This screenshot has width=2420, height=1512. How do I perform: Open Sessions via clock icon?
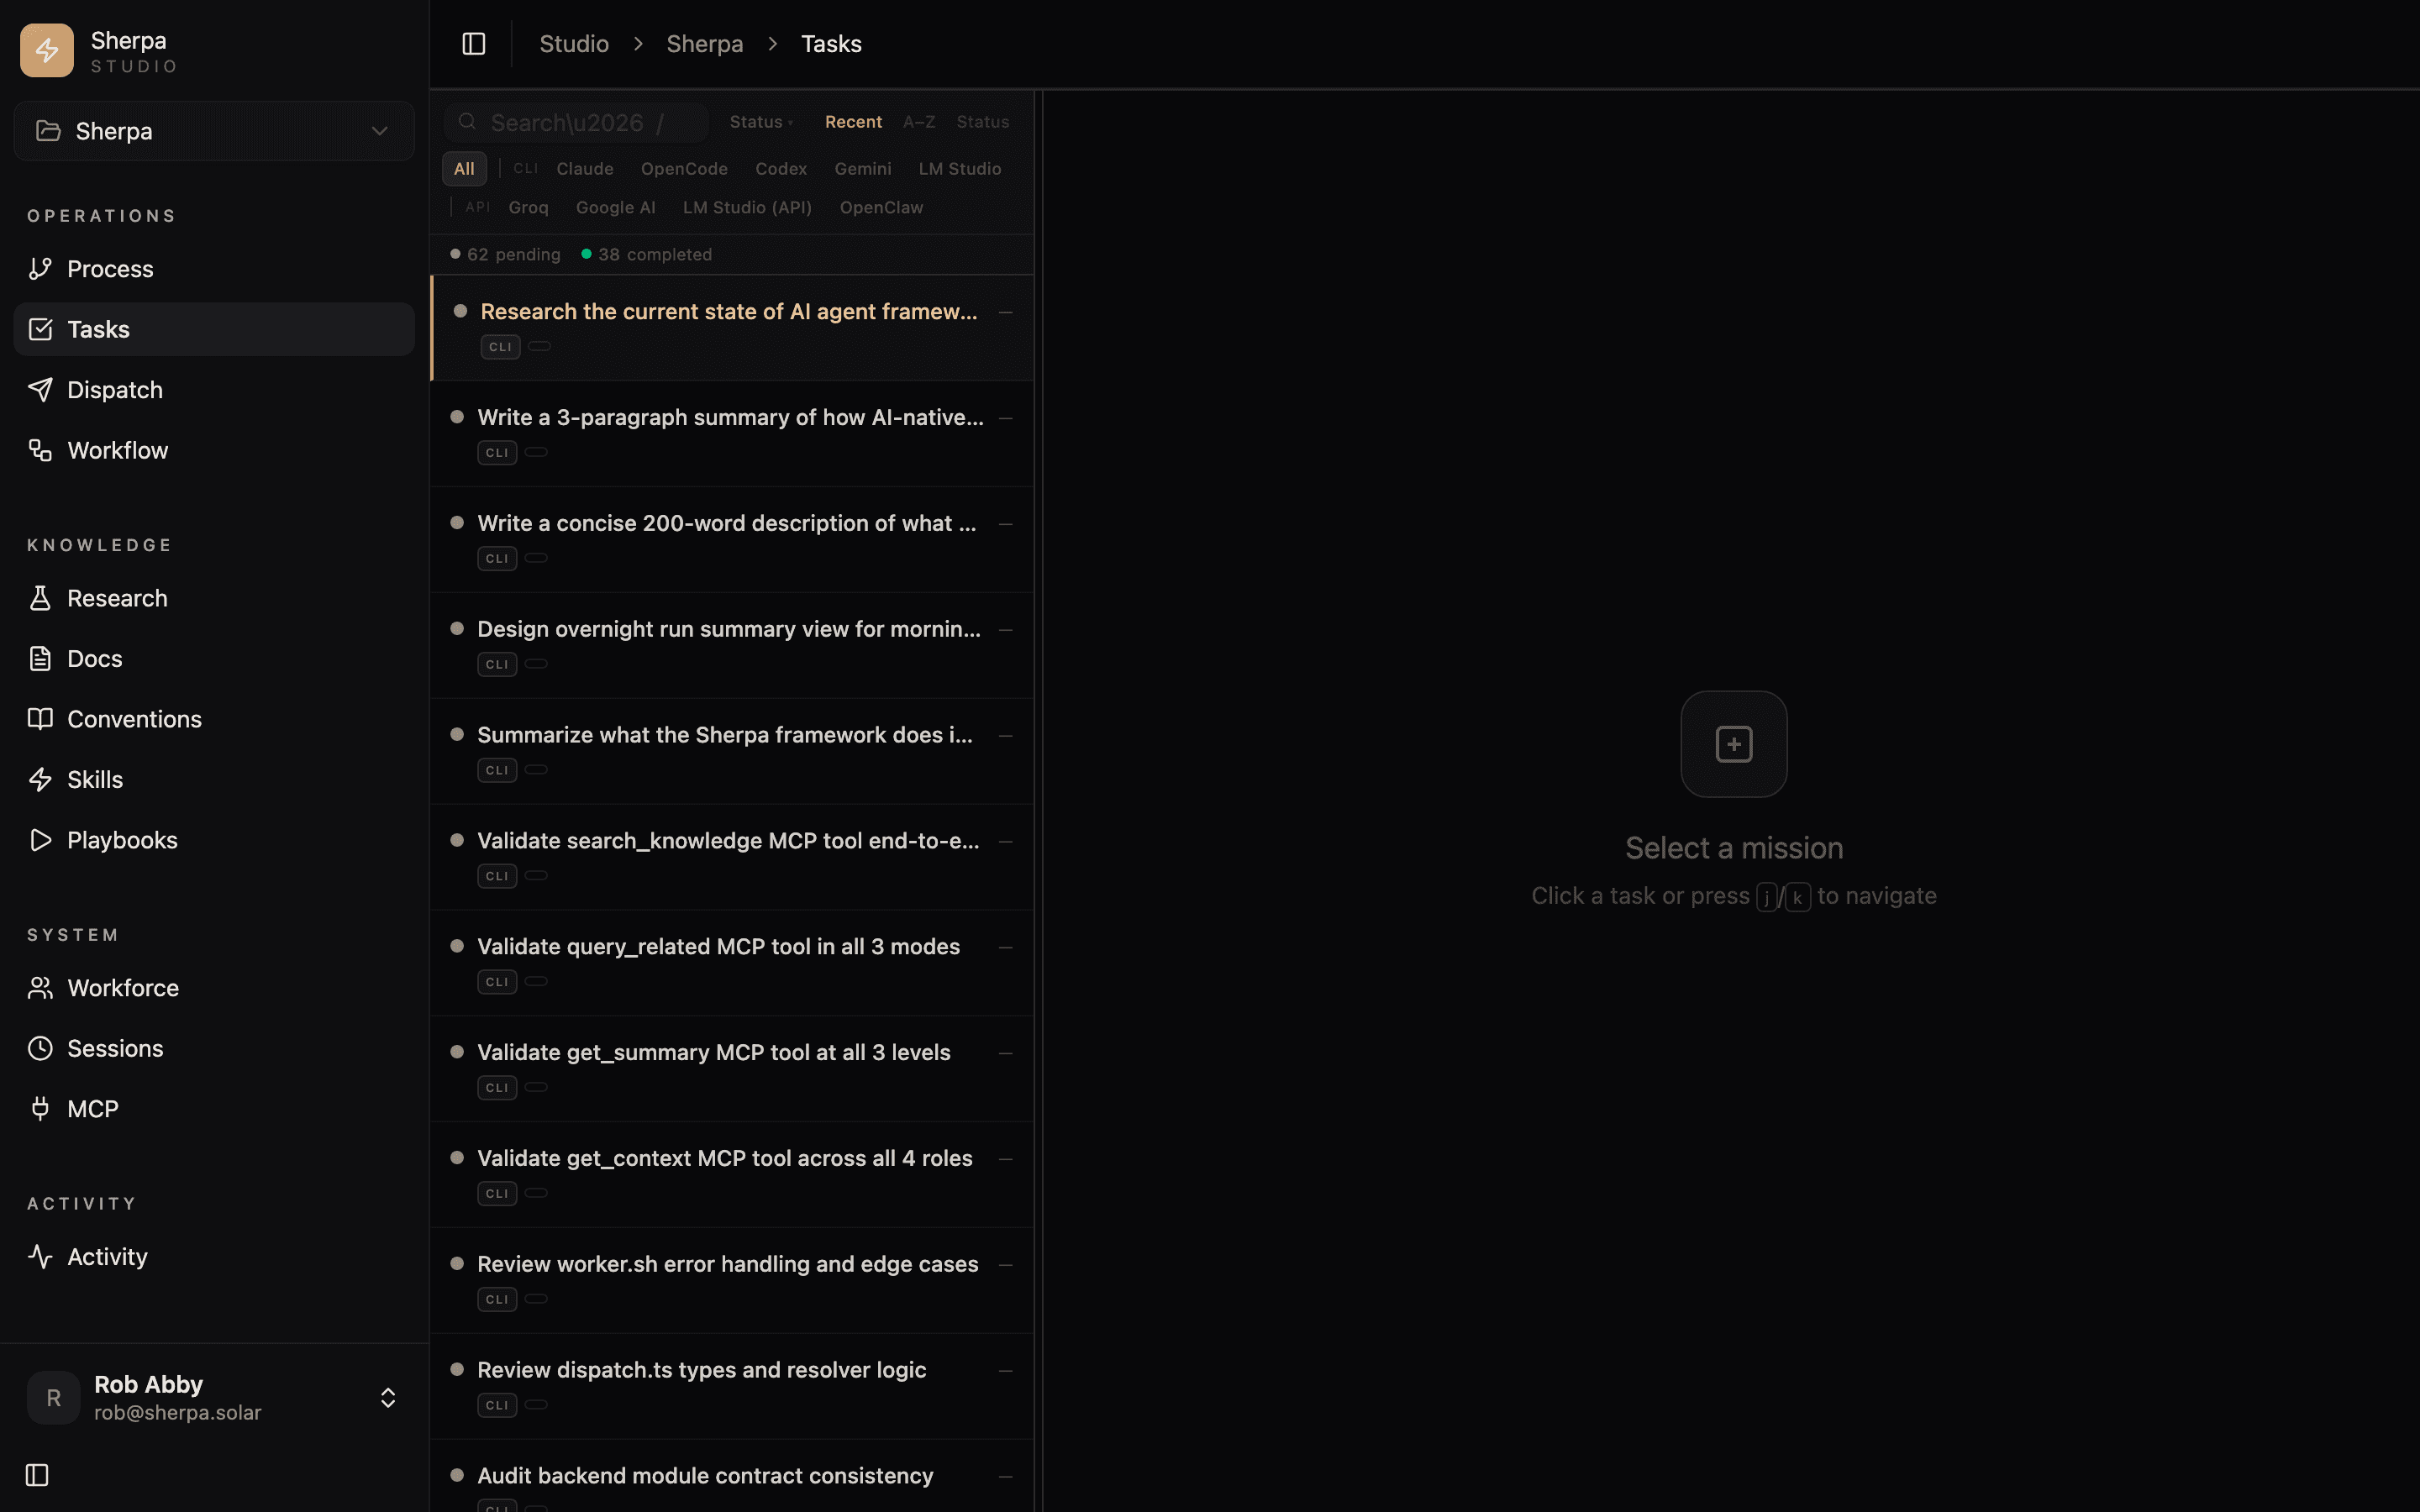[x=40, y=1048]
